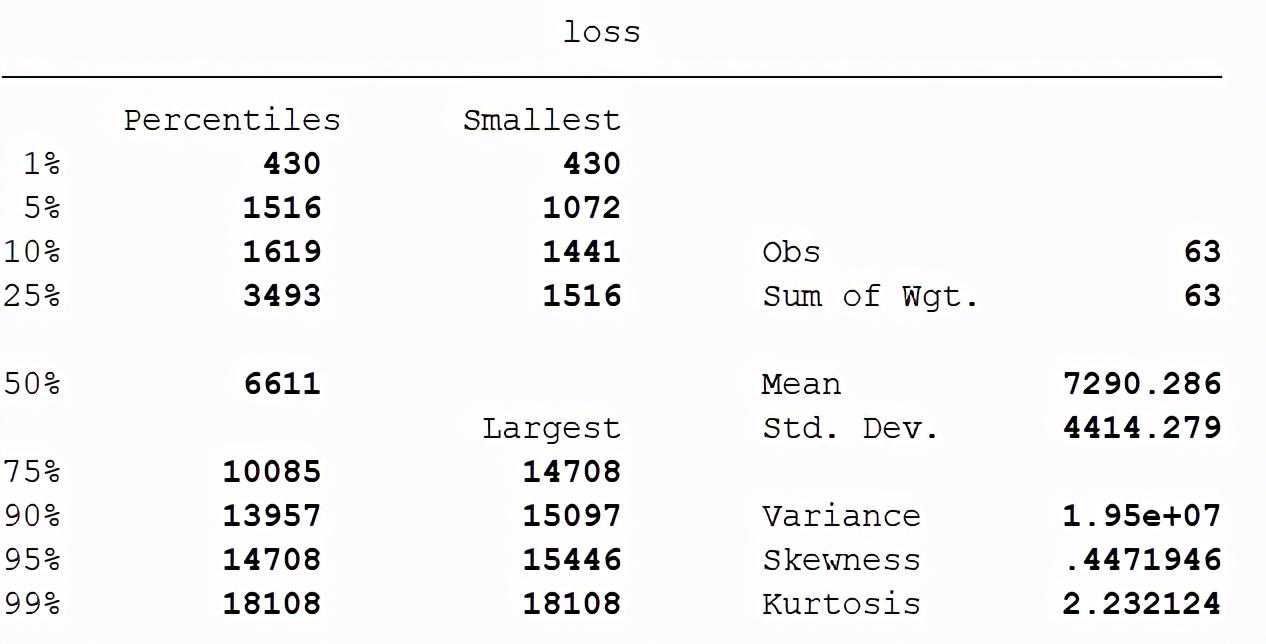Click the 10% percentile value 1619
The image size is (1266, 644).
coord(282,252)
